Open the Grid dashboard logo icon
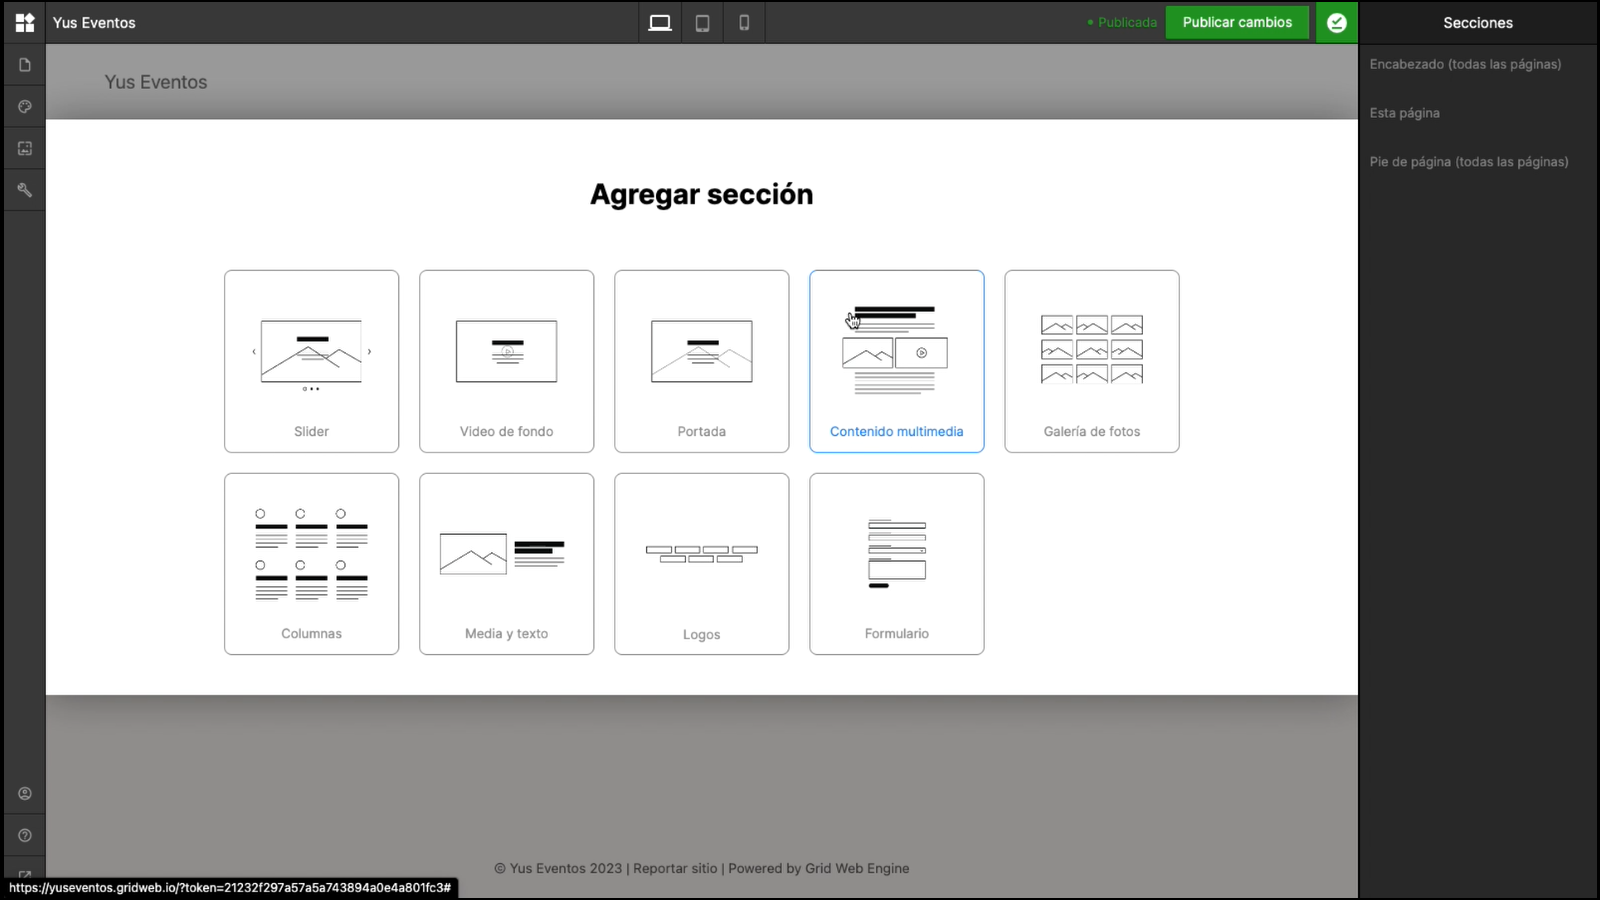Viewport: 1600px width, 900px height. pyautogui.click(x=25, y=22)
